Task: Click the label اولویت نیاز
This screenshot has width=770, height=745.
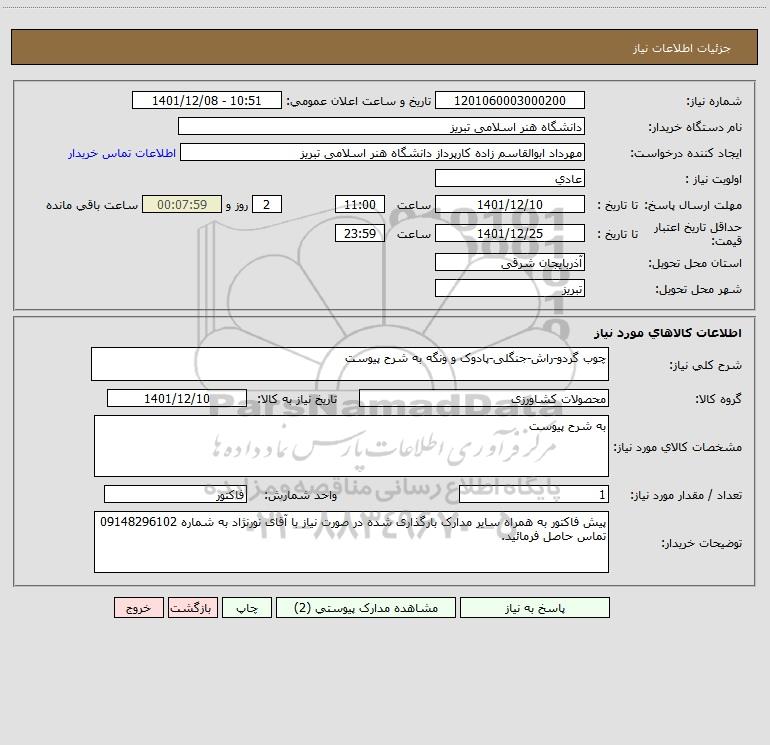Action: pos(714,179)
